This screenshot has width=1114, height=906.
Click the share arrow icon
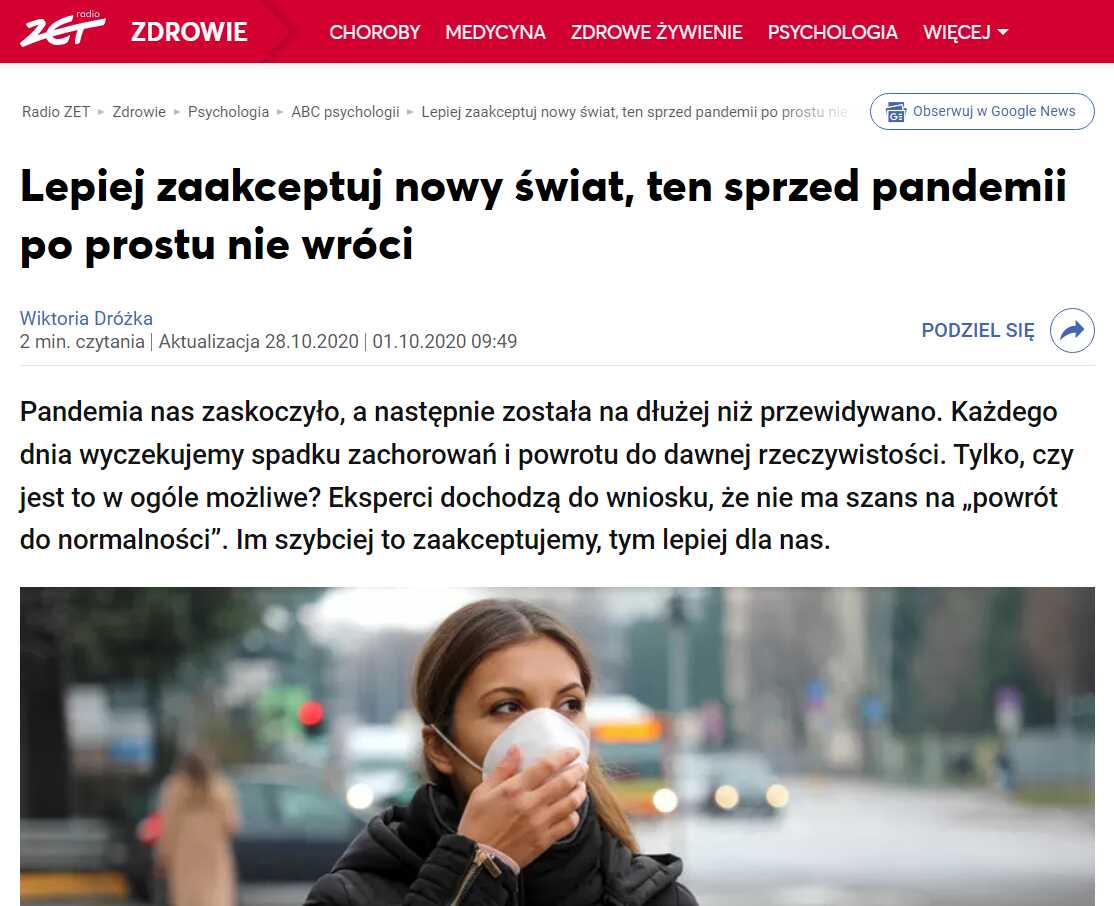tap(1072, 330)
